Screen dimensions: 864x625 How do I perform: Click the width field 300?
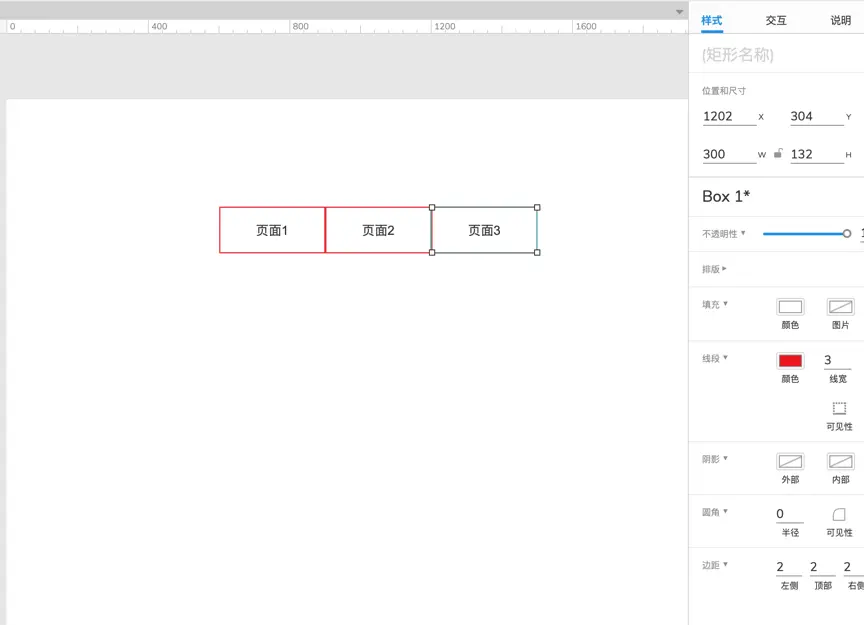(729, 154)
